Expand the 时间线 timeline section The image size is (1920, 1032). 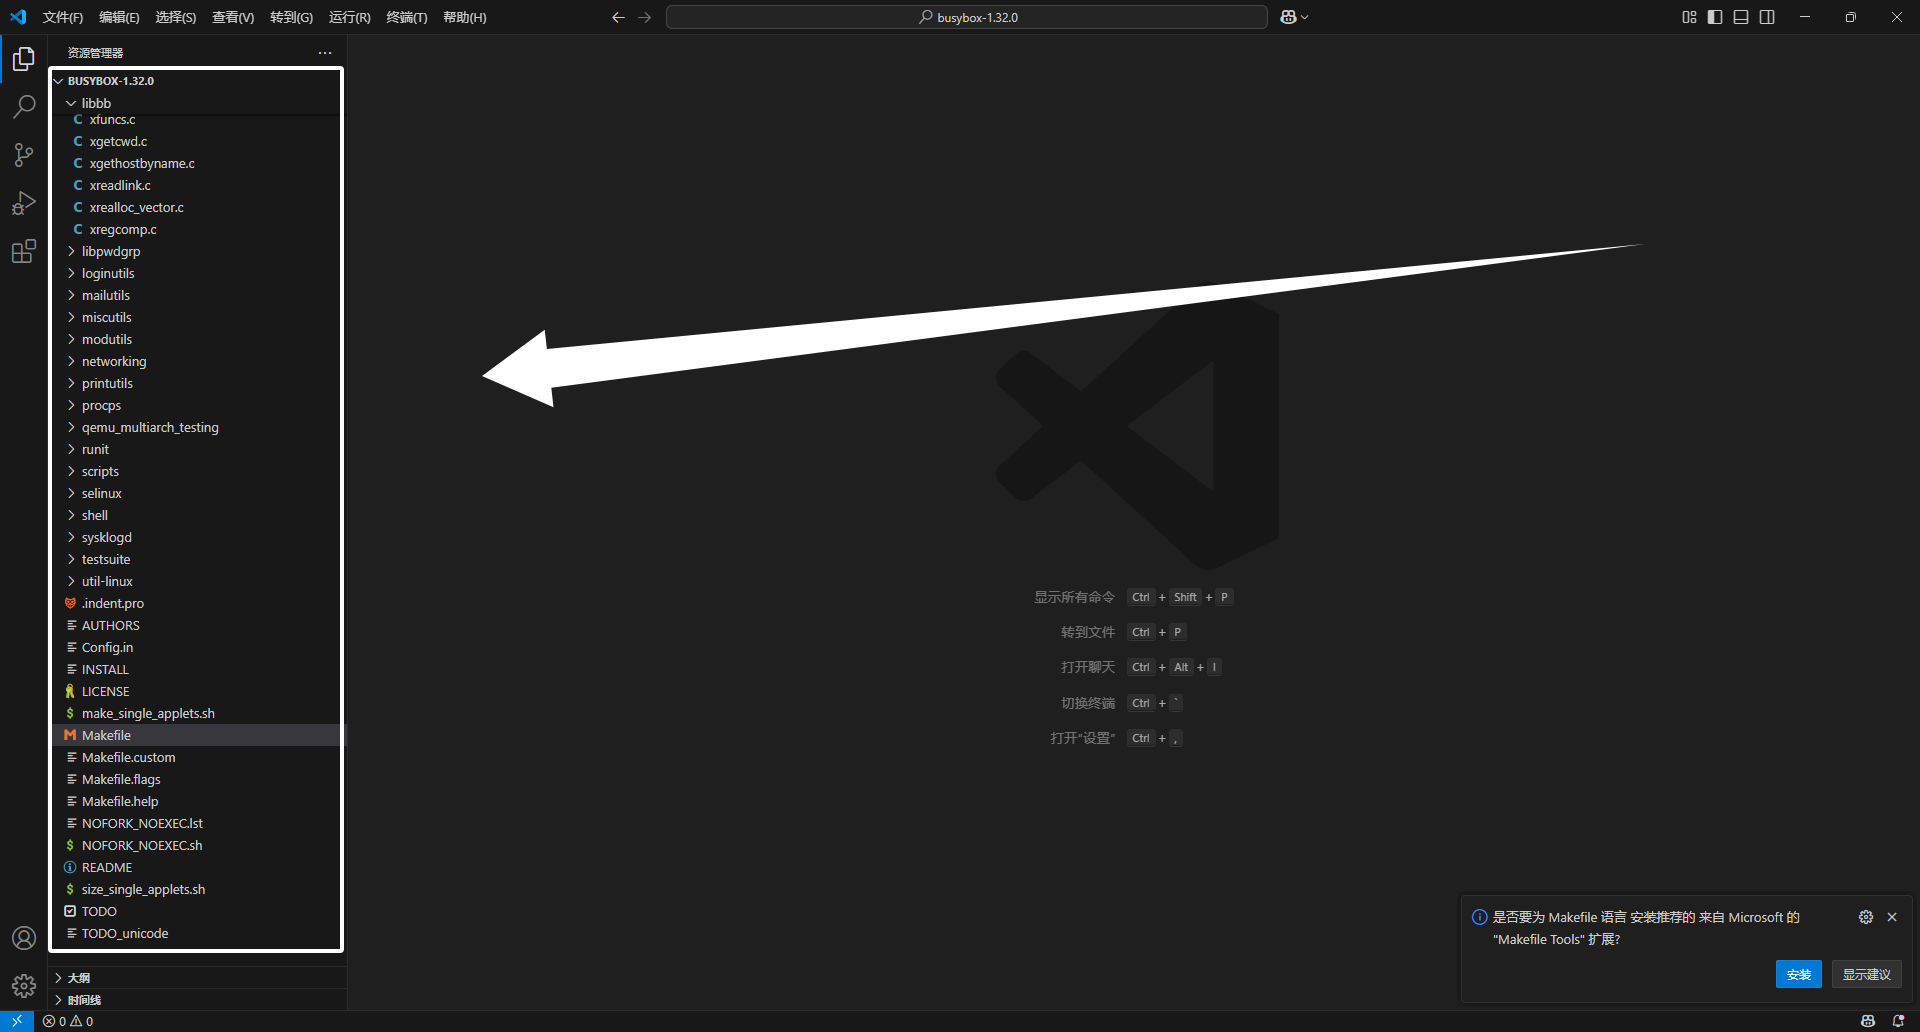199,1000
